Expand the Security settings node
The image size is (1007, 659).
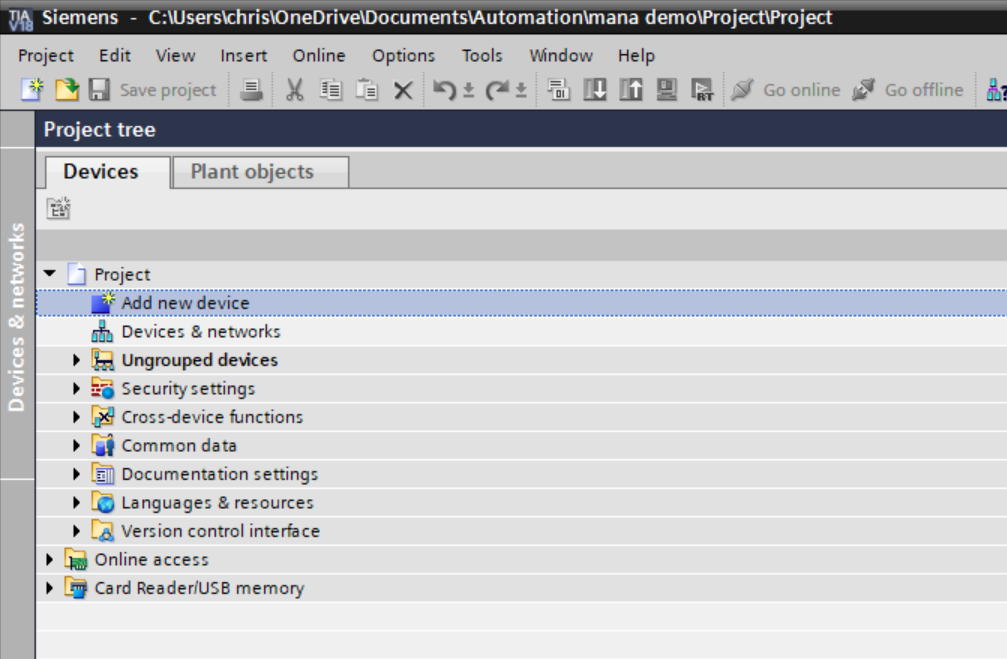76,388
